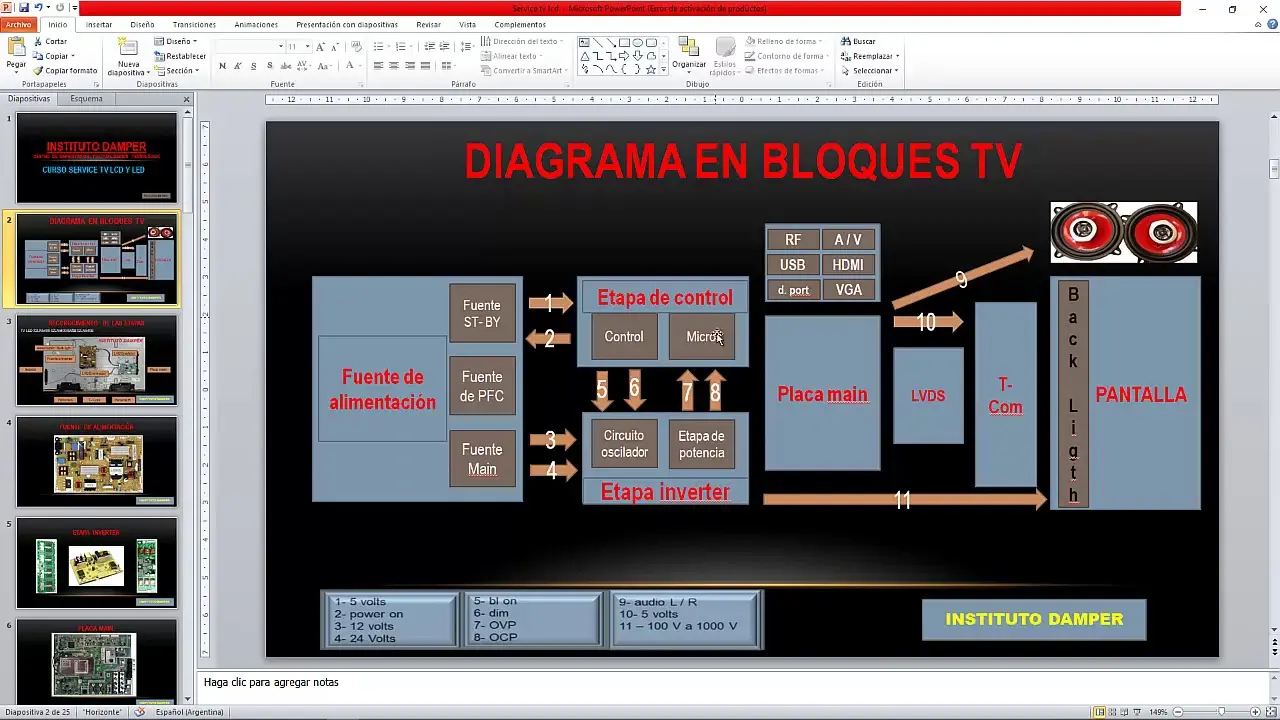
Task: Select the triangle shape in shapes gallery
Action: (x=585, y=56)
